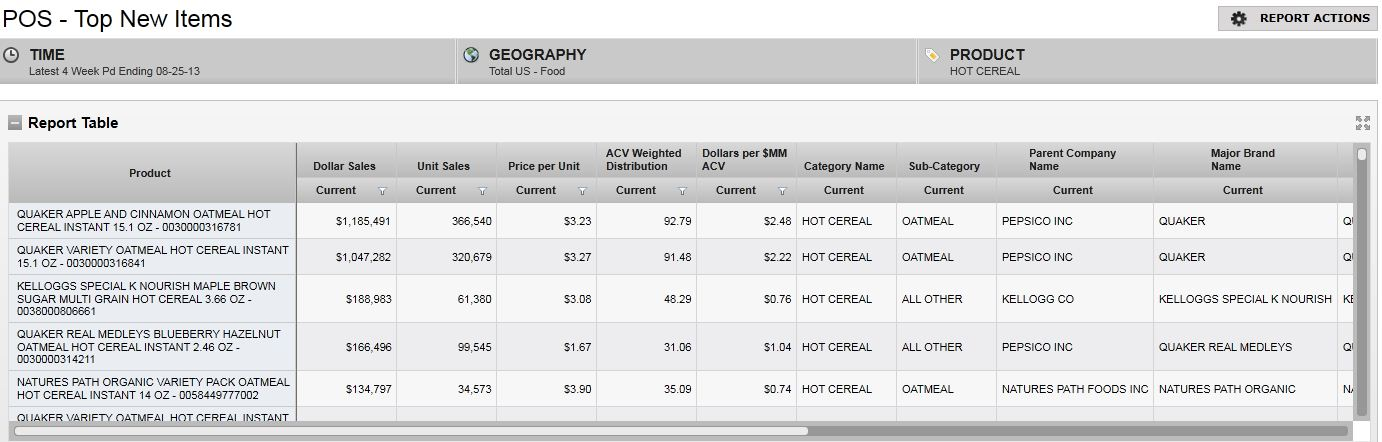Screen dimensions: 1382x442
Task: Click the Time clock icon
Action: 12,56
